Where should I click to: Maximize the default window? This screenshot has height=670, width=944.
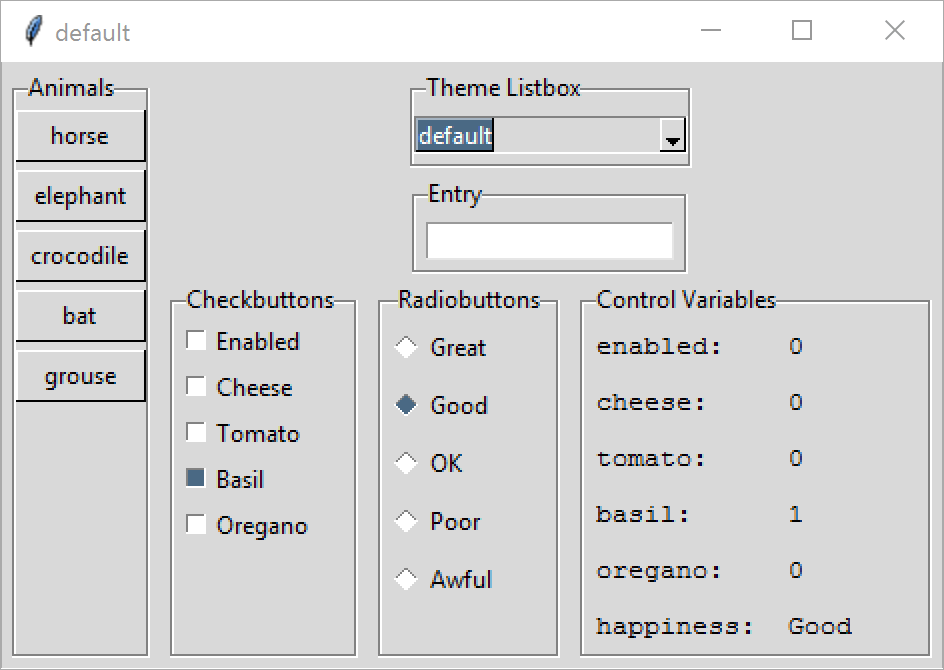801,30
